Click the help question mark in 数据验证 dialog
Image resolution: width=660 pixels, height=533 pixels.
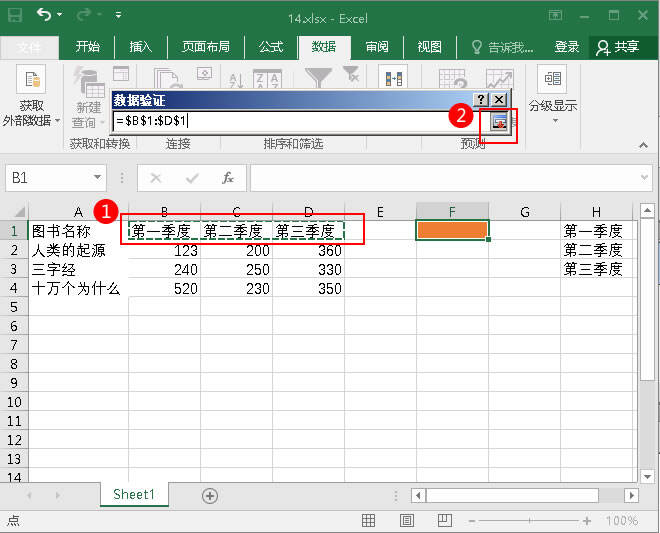click(x=481, y=100)
